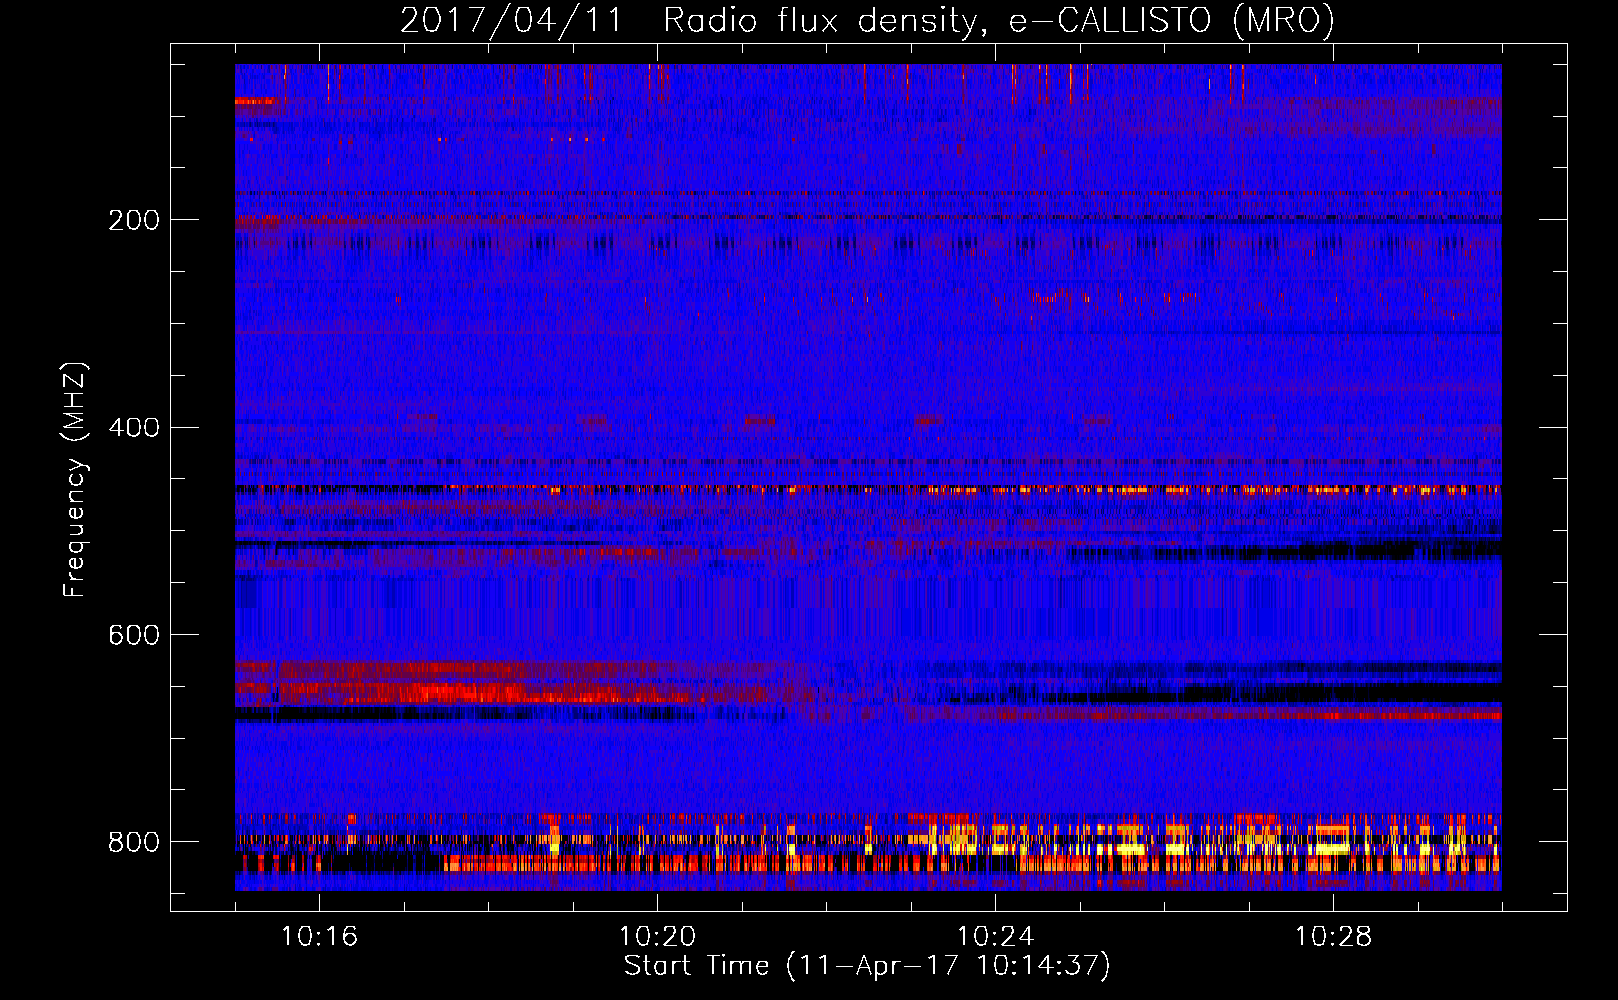Image resolution: width=1618 pixels, height=1000 pixels.
Task: Click the 10:16 time tick label
Action: point(319,937)
